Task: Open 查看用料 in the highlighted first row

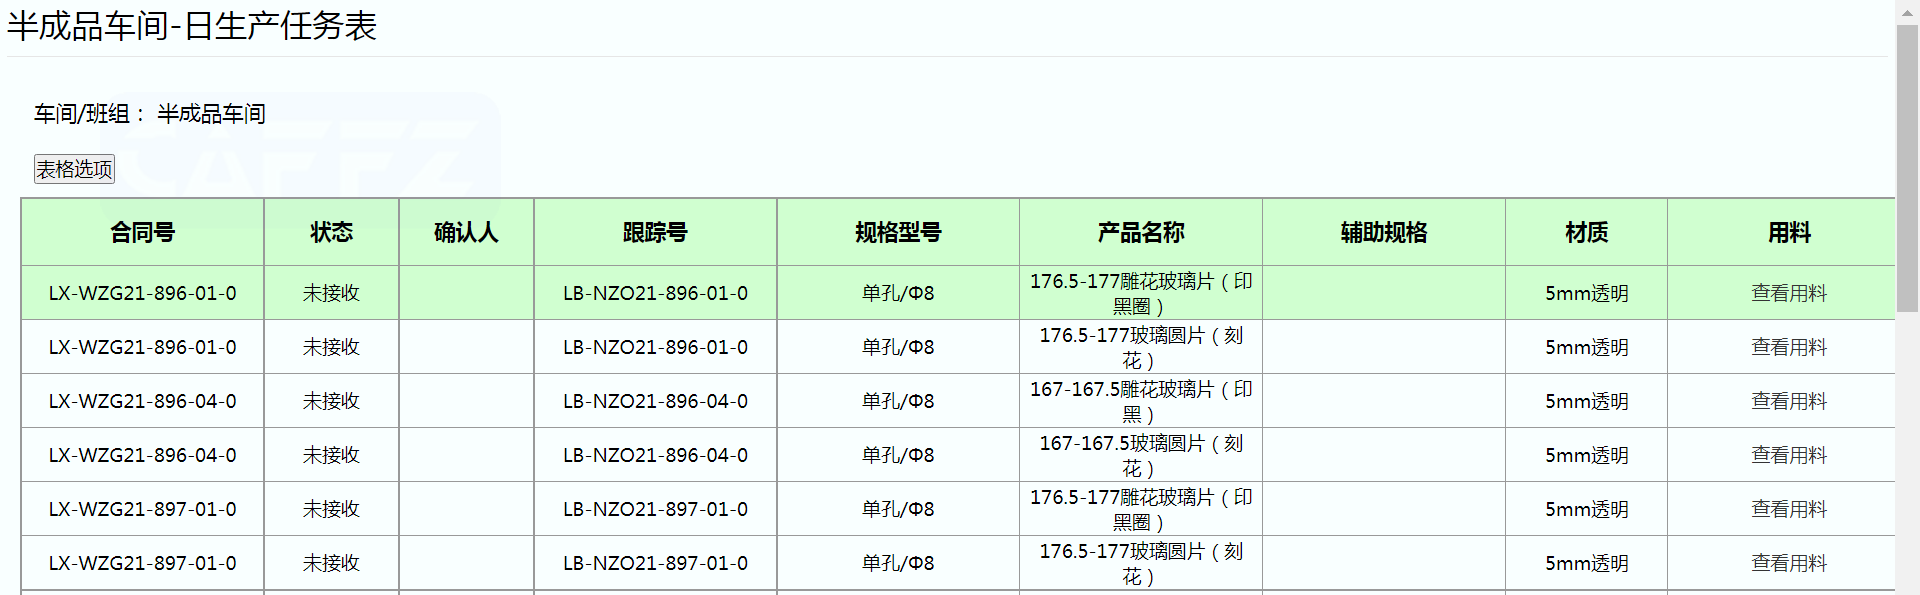Action: [x=1789, y=293]
